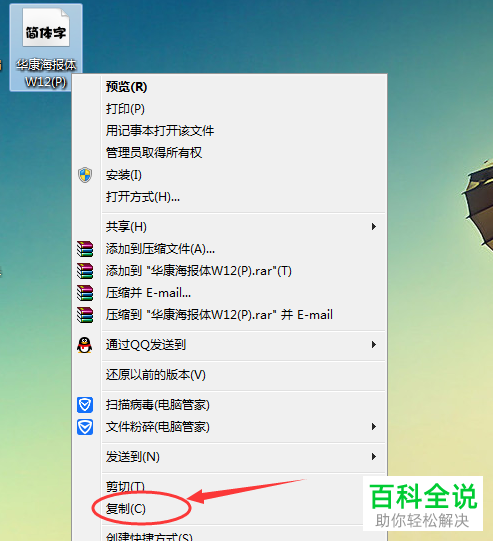Click the QQ penguin icon
The image size is (493, 541).
click(85, 345)
